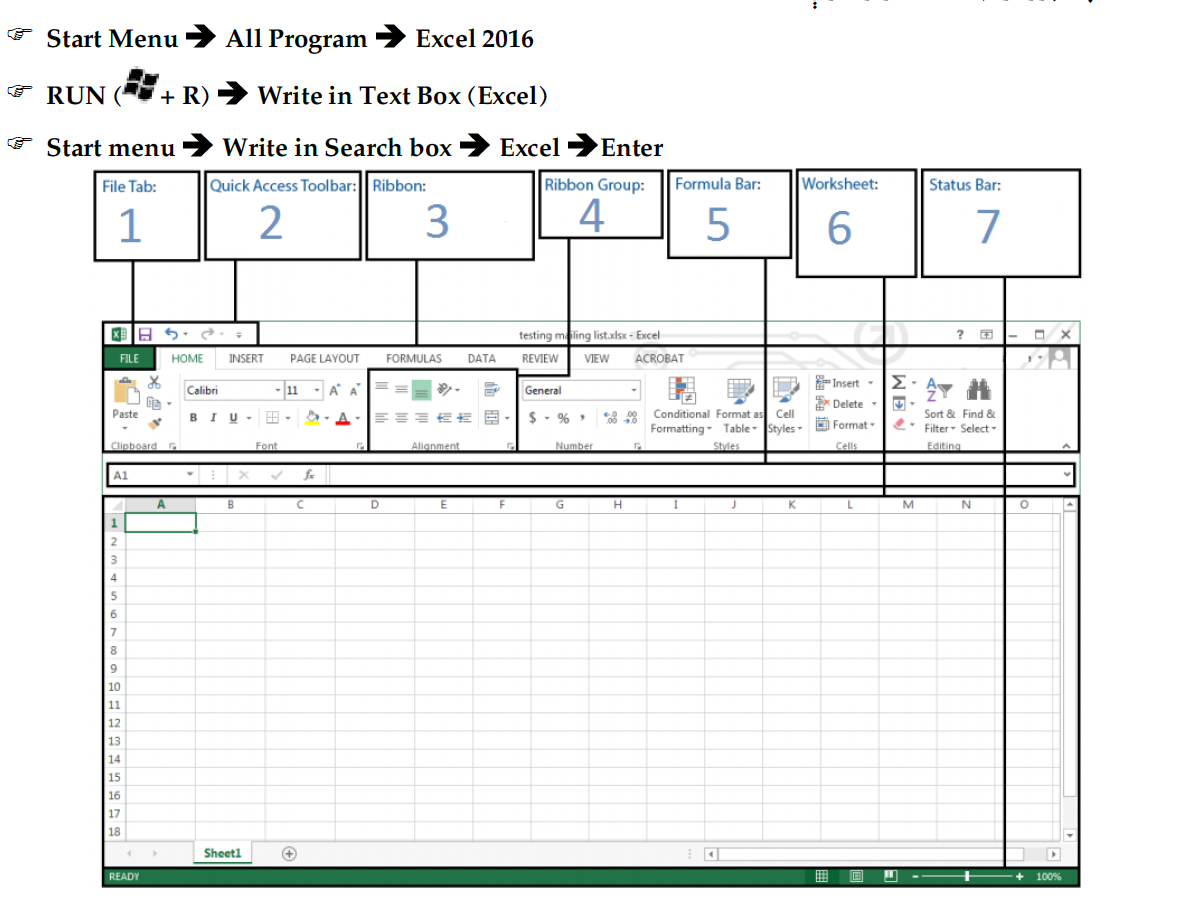Switch to the DATA tab
Screen dimensions: 1180x910
point(482,358)
